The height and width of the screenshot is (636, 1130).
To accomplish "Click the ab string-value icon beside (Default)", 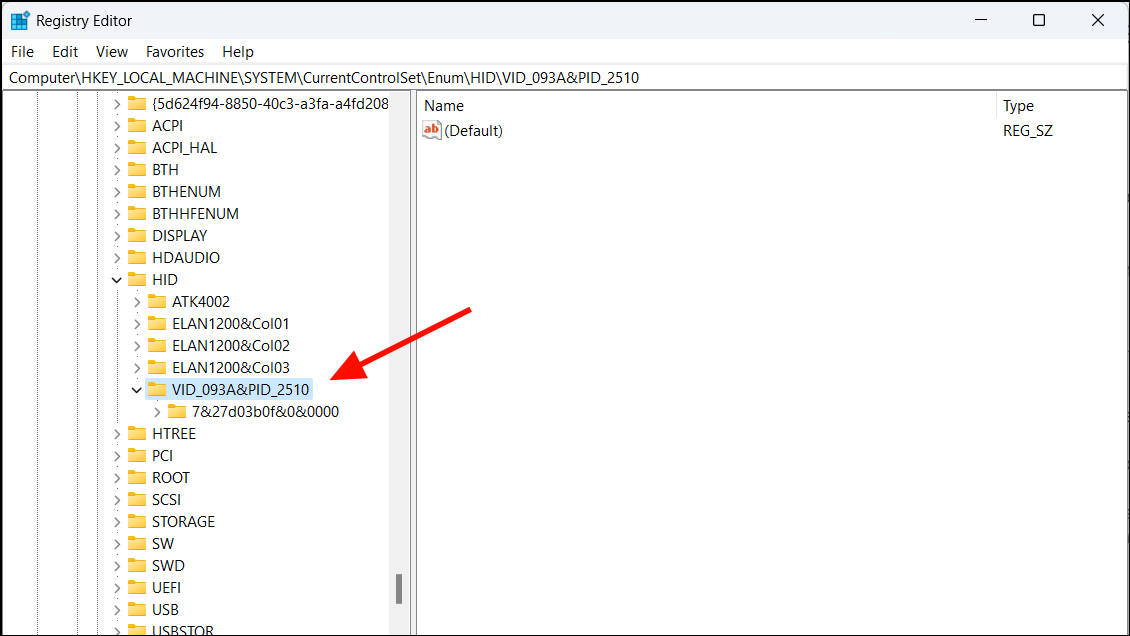I will pyautogui.click(x=431, y=129).
